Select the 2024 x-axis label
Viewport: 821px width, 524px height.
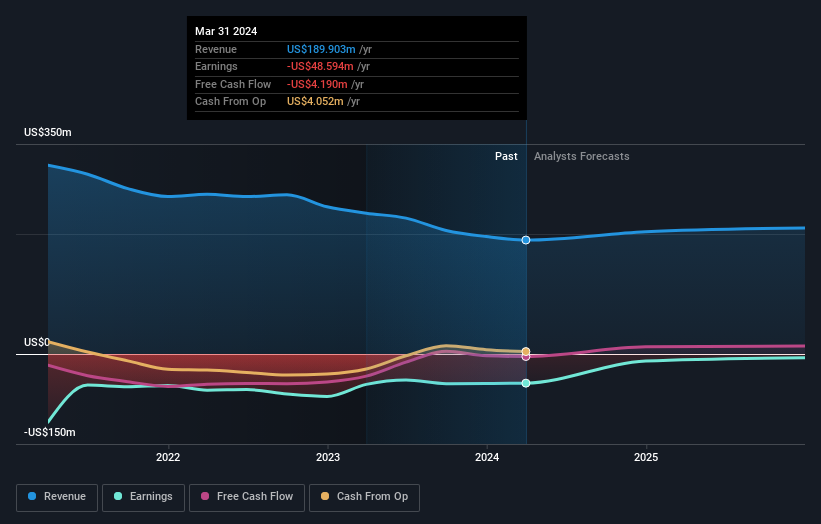[487, 457]
